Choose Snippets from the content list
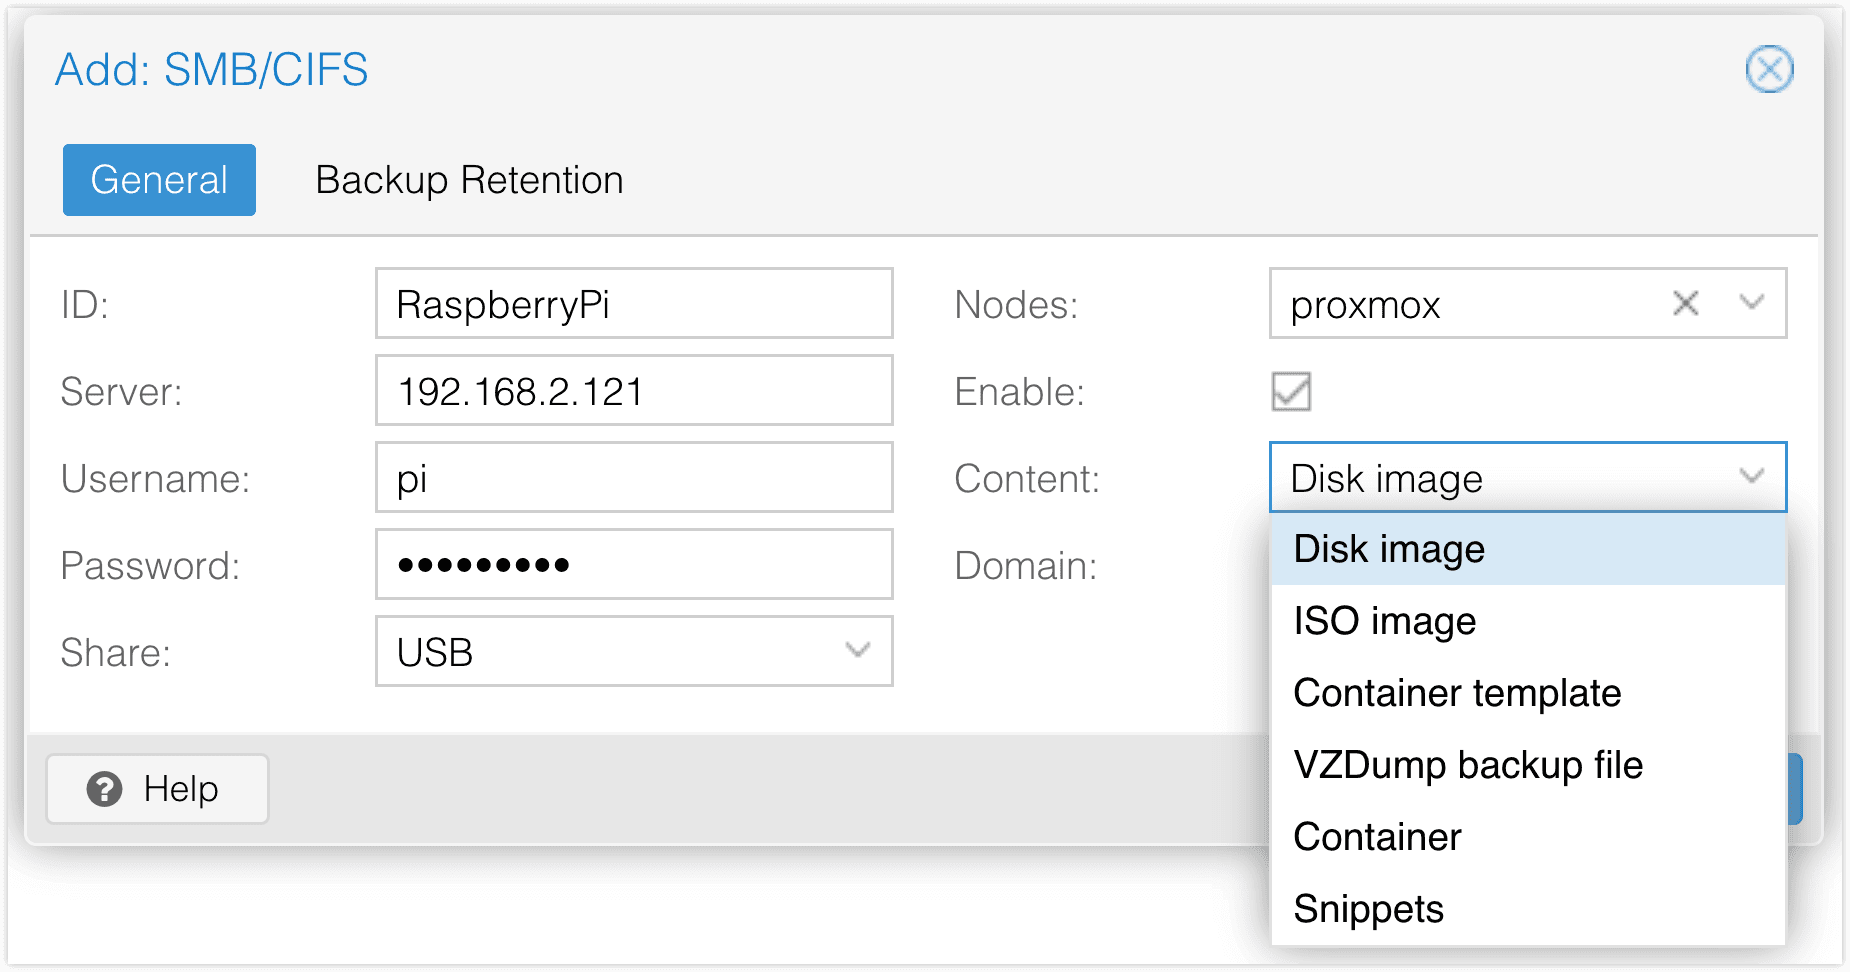 [x=1368, y=909]
